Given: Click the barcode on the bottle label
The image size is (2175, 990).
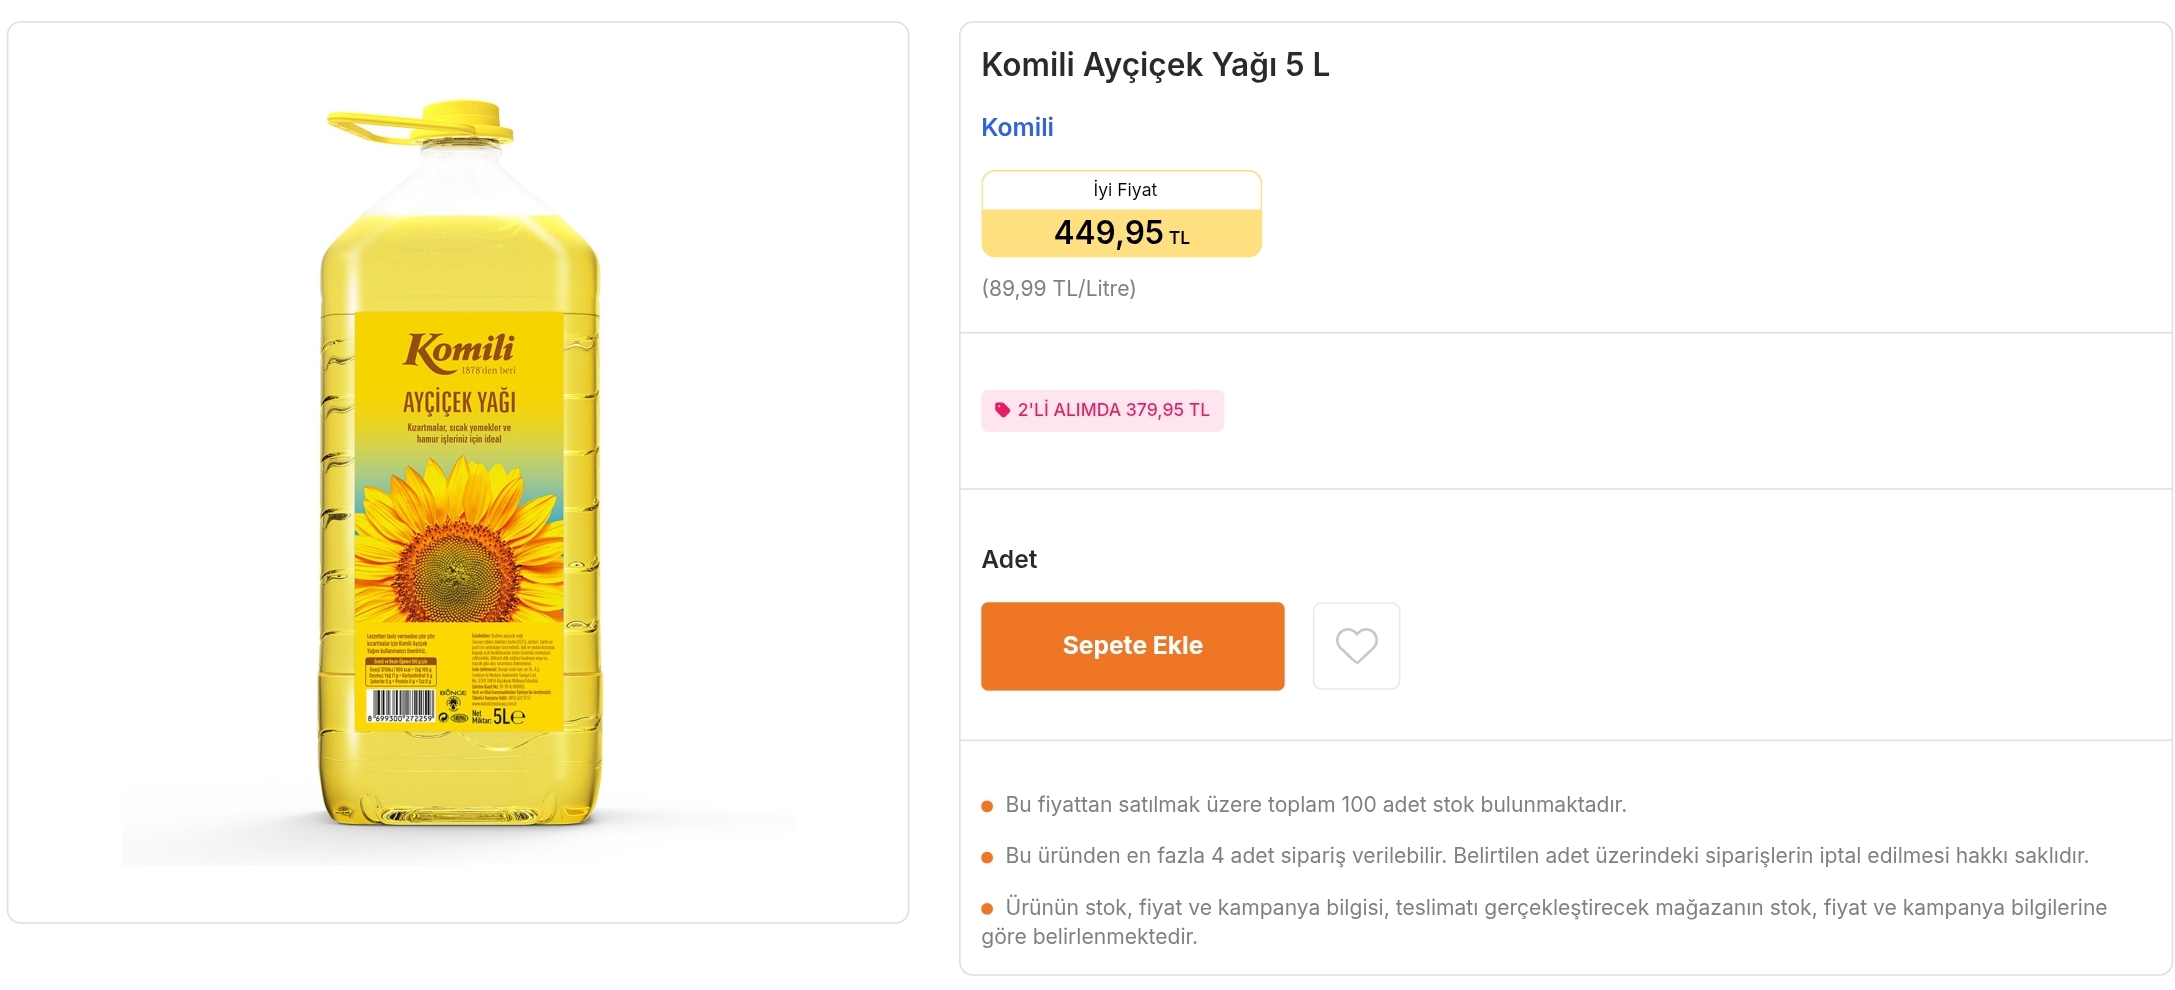Looking at the screenshot, I should coord(402,704).
